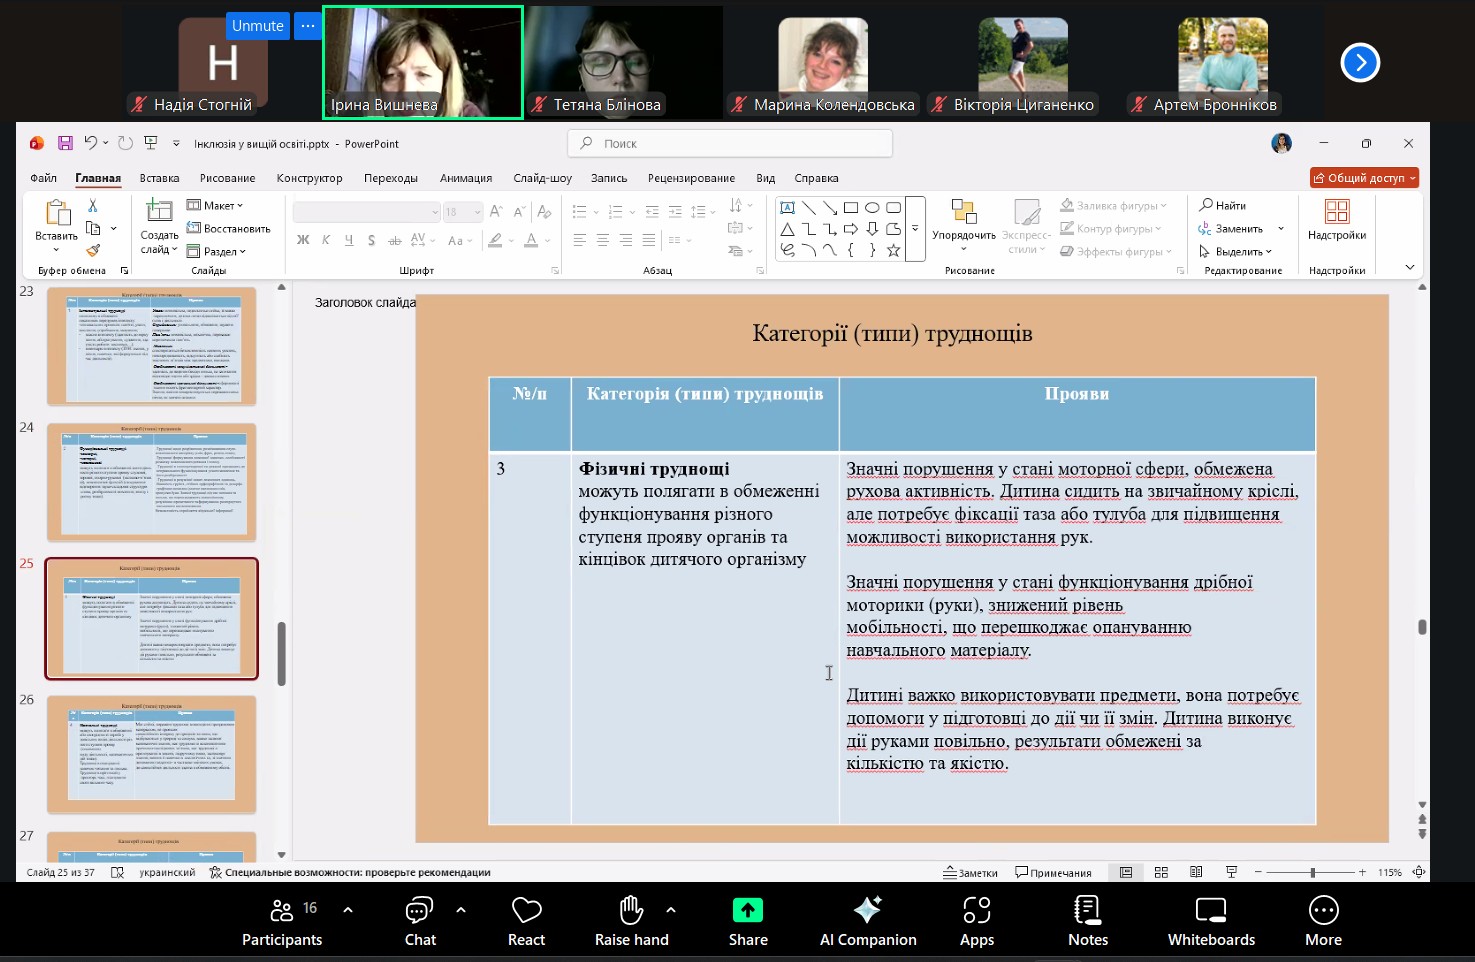Expand the Раздел section dropdown
This screenshot has width=1475, height=962.
click(x=217, y=251)
